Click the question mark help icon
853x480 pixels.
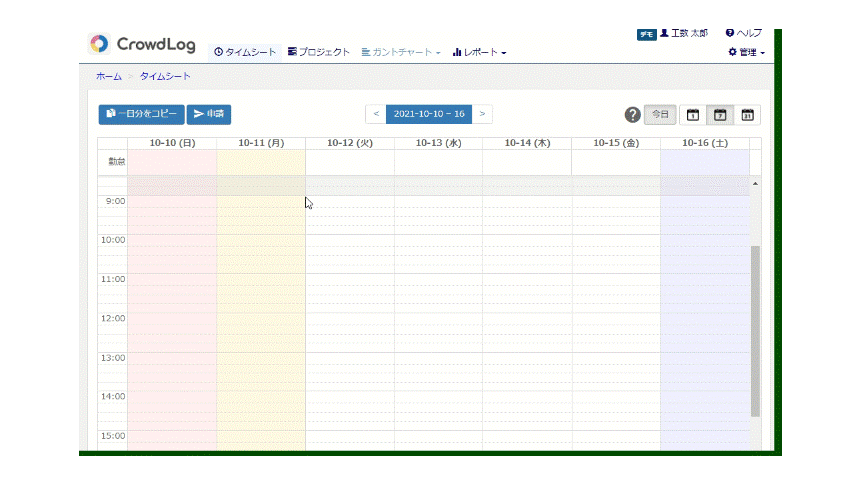coord(632,115)
